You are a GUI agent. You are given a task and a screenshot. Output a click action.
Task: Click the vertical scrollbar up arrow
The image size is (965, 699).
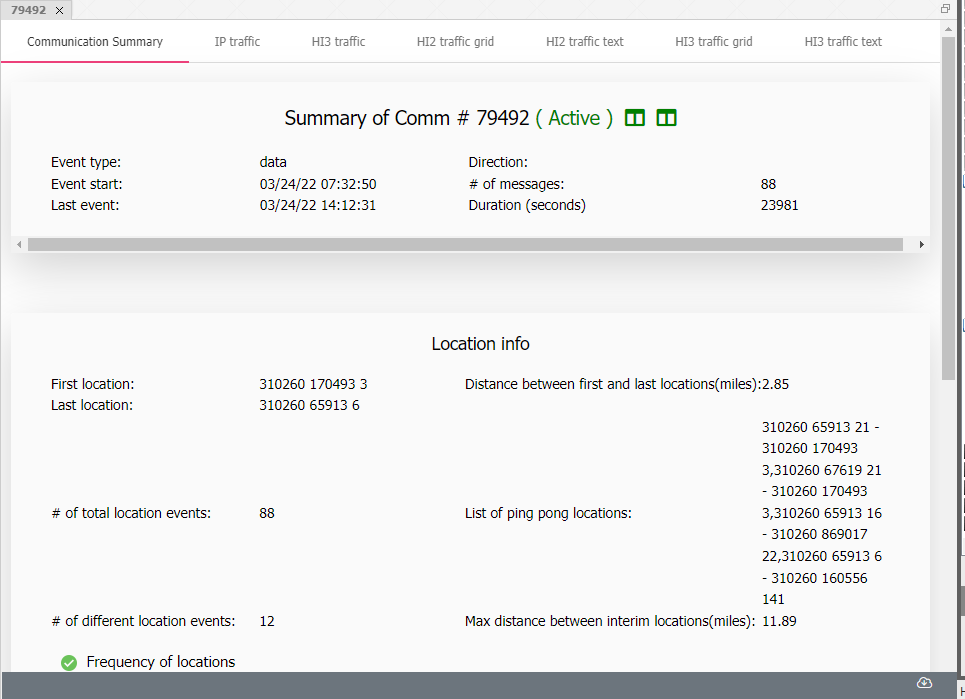[x=948, y=29]
